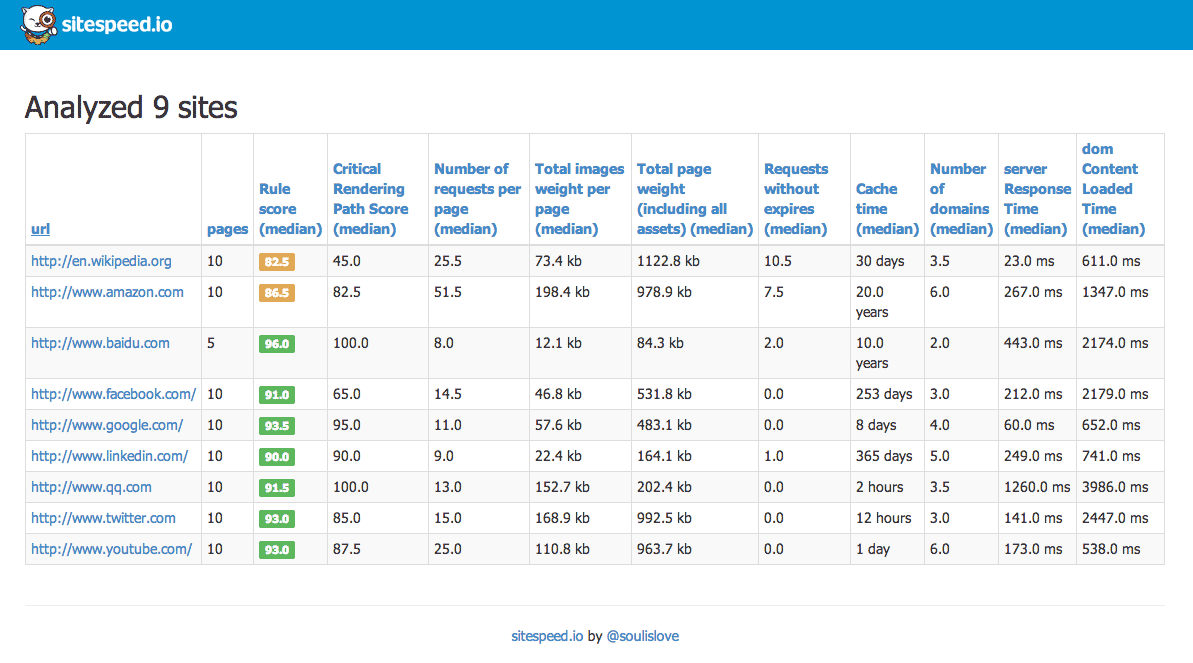Sort by server Response Time header

point(1037,199)
